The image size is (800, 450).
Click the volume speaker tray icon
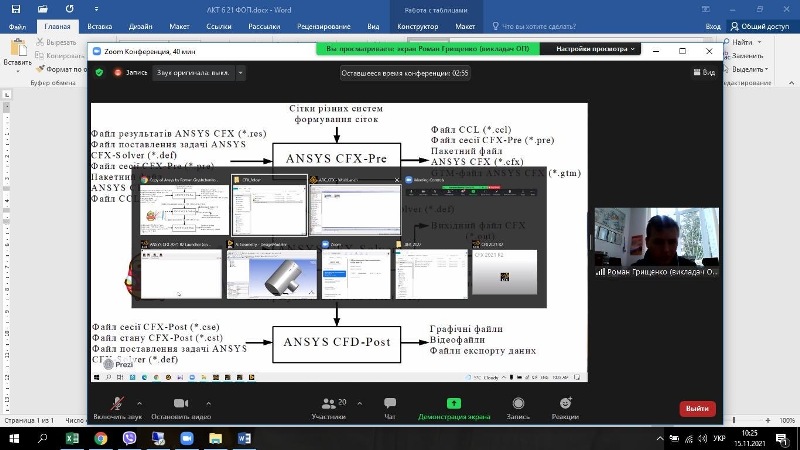coord(703,438)
